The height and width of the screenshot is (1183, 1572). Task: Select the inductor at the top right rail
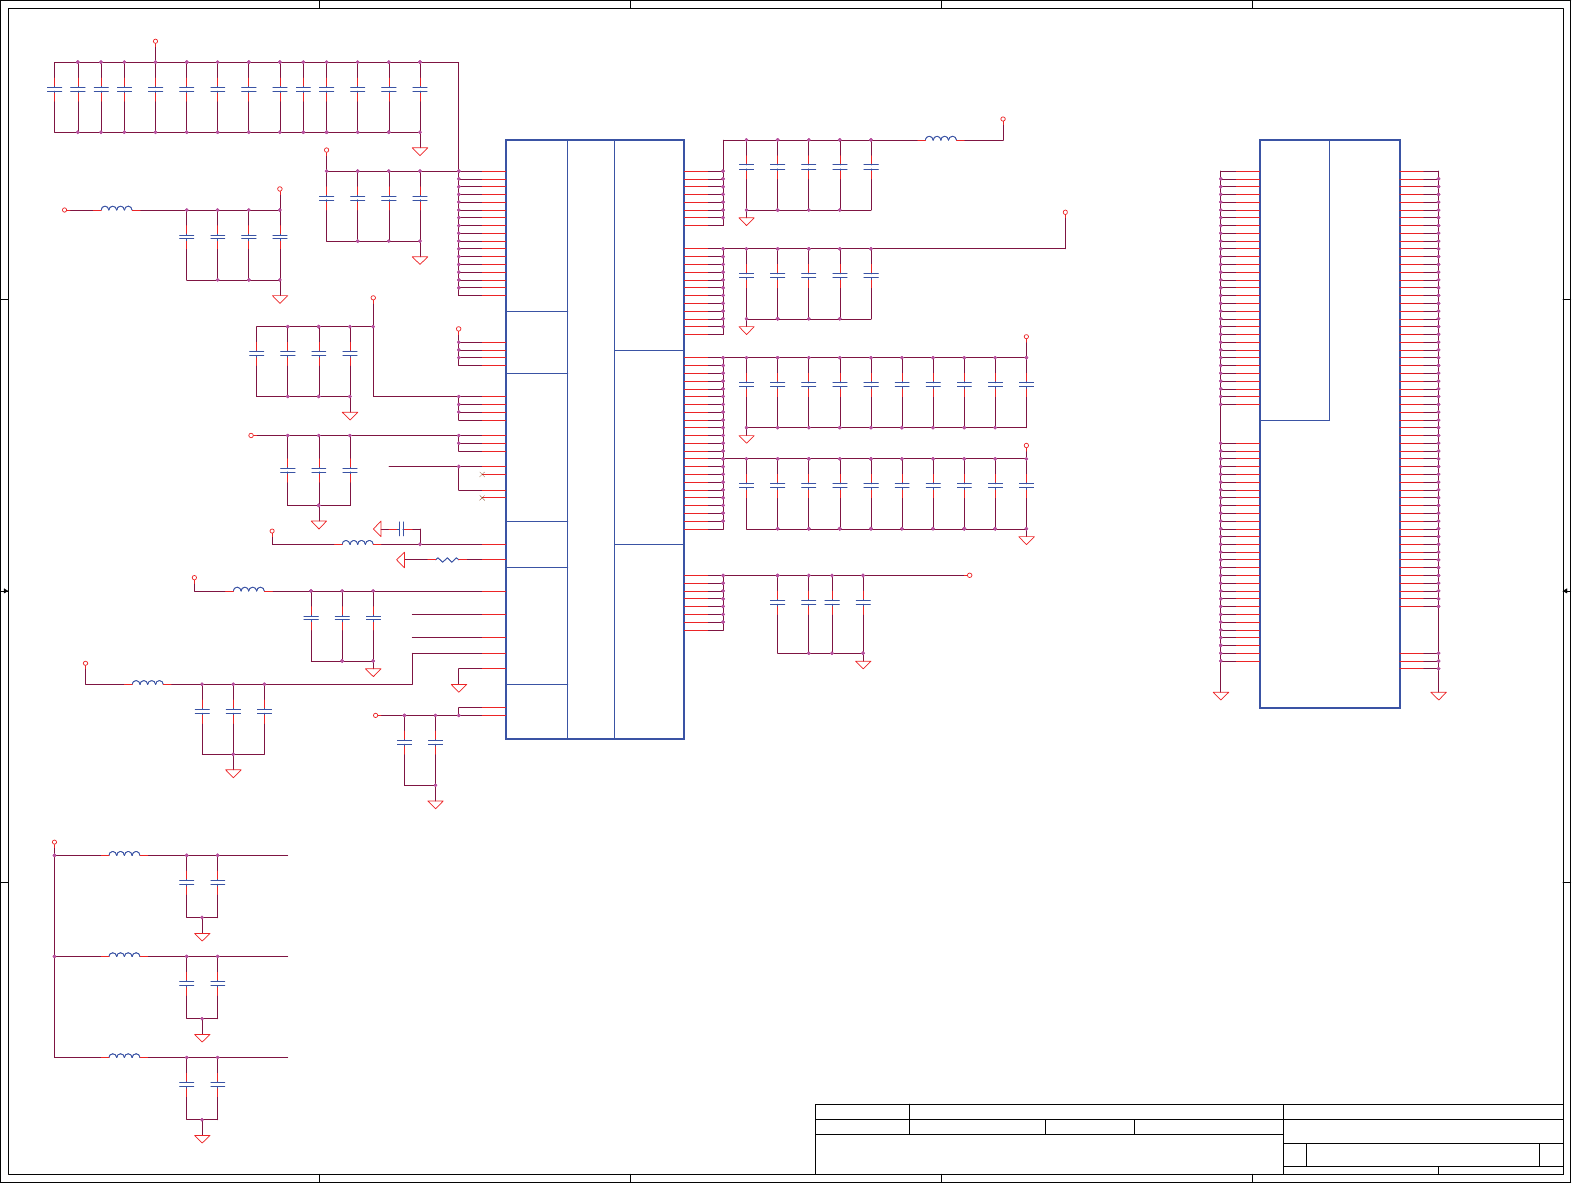pyautogui.click(x=941, y=139)
